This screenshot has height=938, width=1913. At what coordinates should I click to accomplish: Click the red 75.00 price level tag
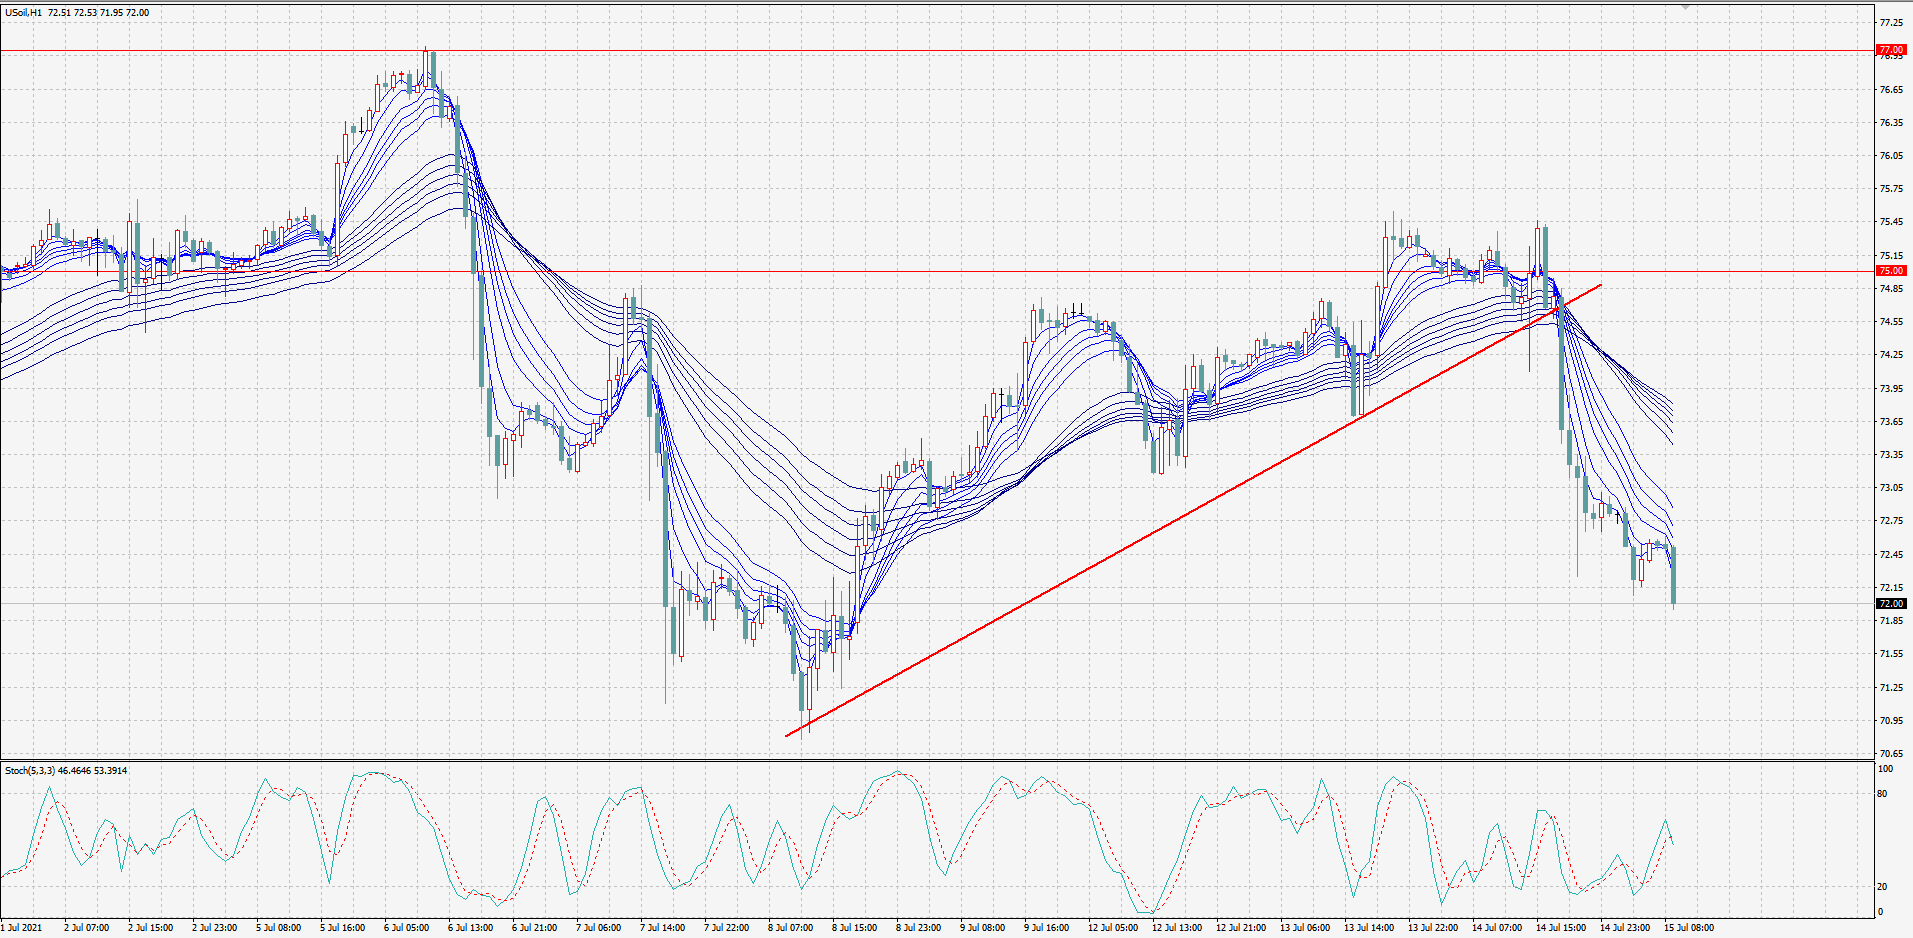coord(1891,271)
